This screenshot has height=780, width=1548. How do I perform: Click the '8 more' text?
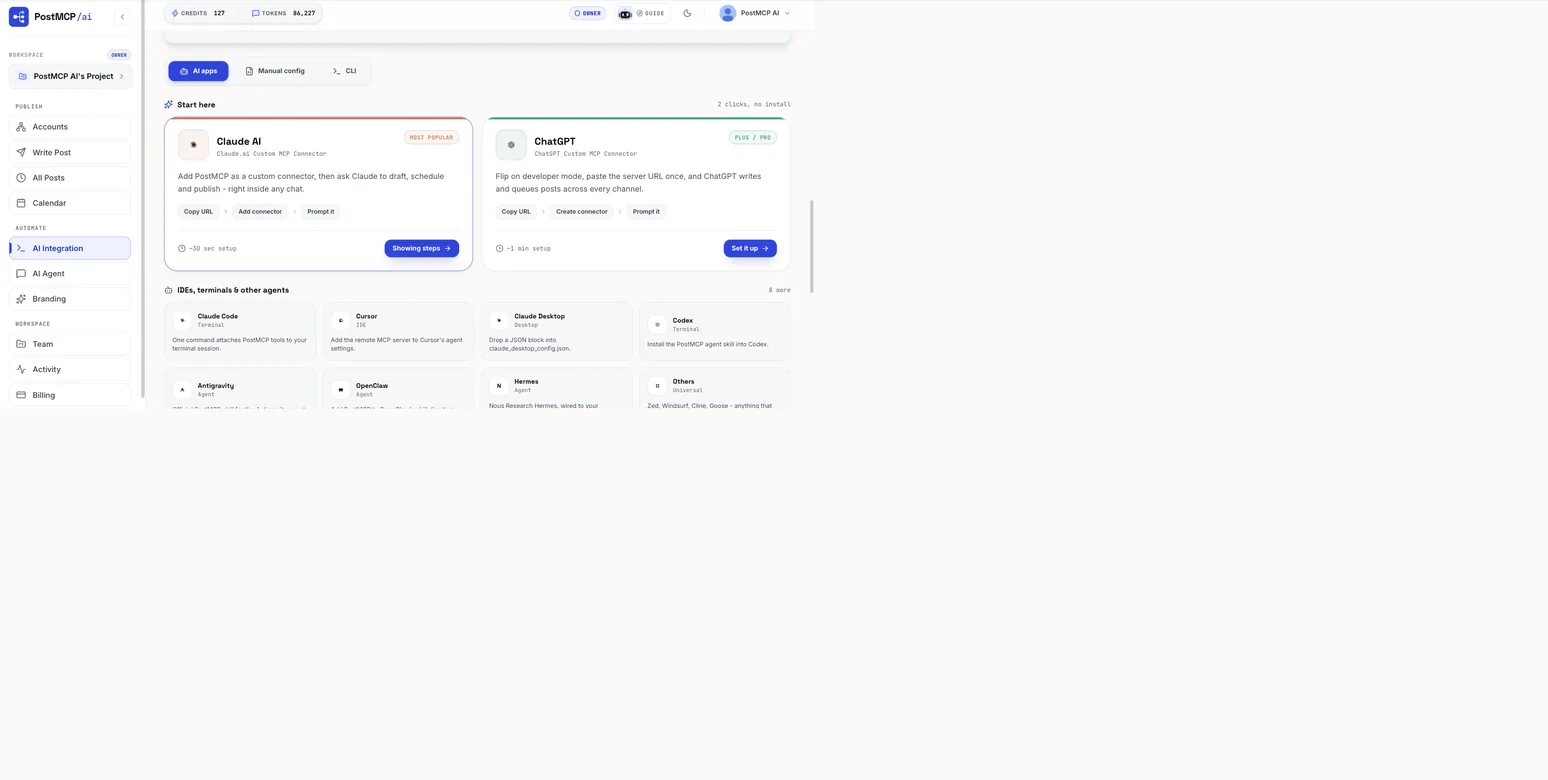tap(779, 290)
